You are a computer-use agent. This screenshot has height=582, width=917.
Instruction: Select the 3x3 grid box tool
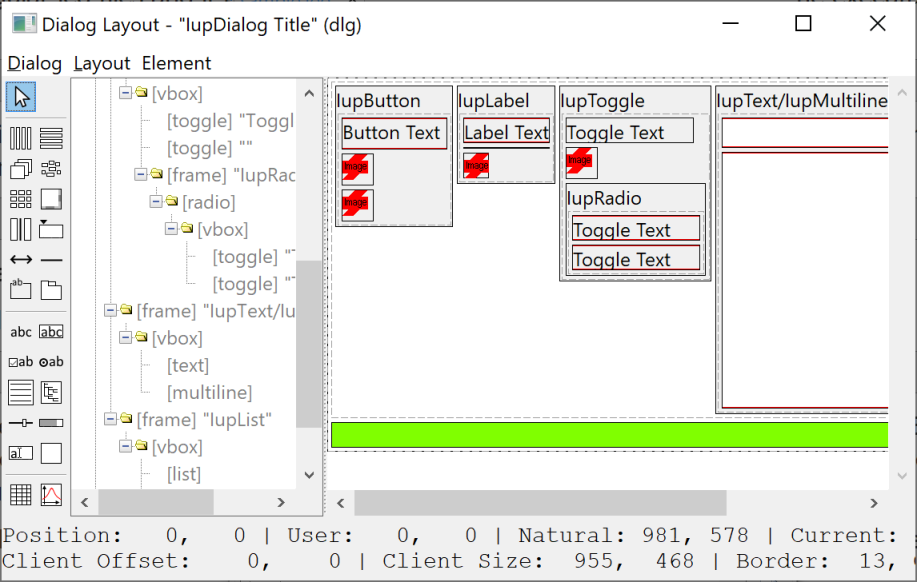(x=21, y=199)
